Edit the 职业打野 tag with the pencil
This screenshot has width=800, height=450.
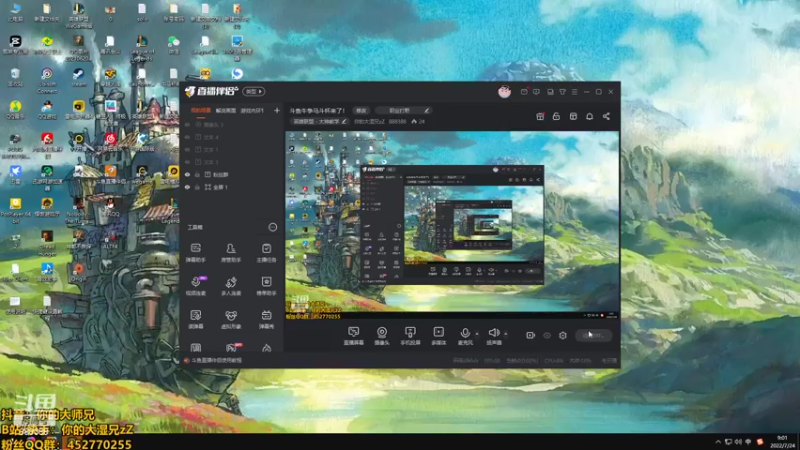coord(427,110)
